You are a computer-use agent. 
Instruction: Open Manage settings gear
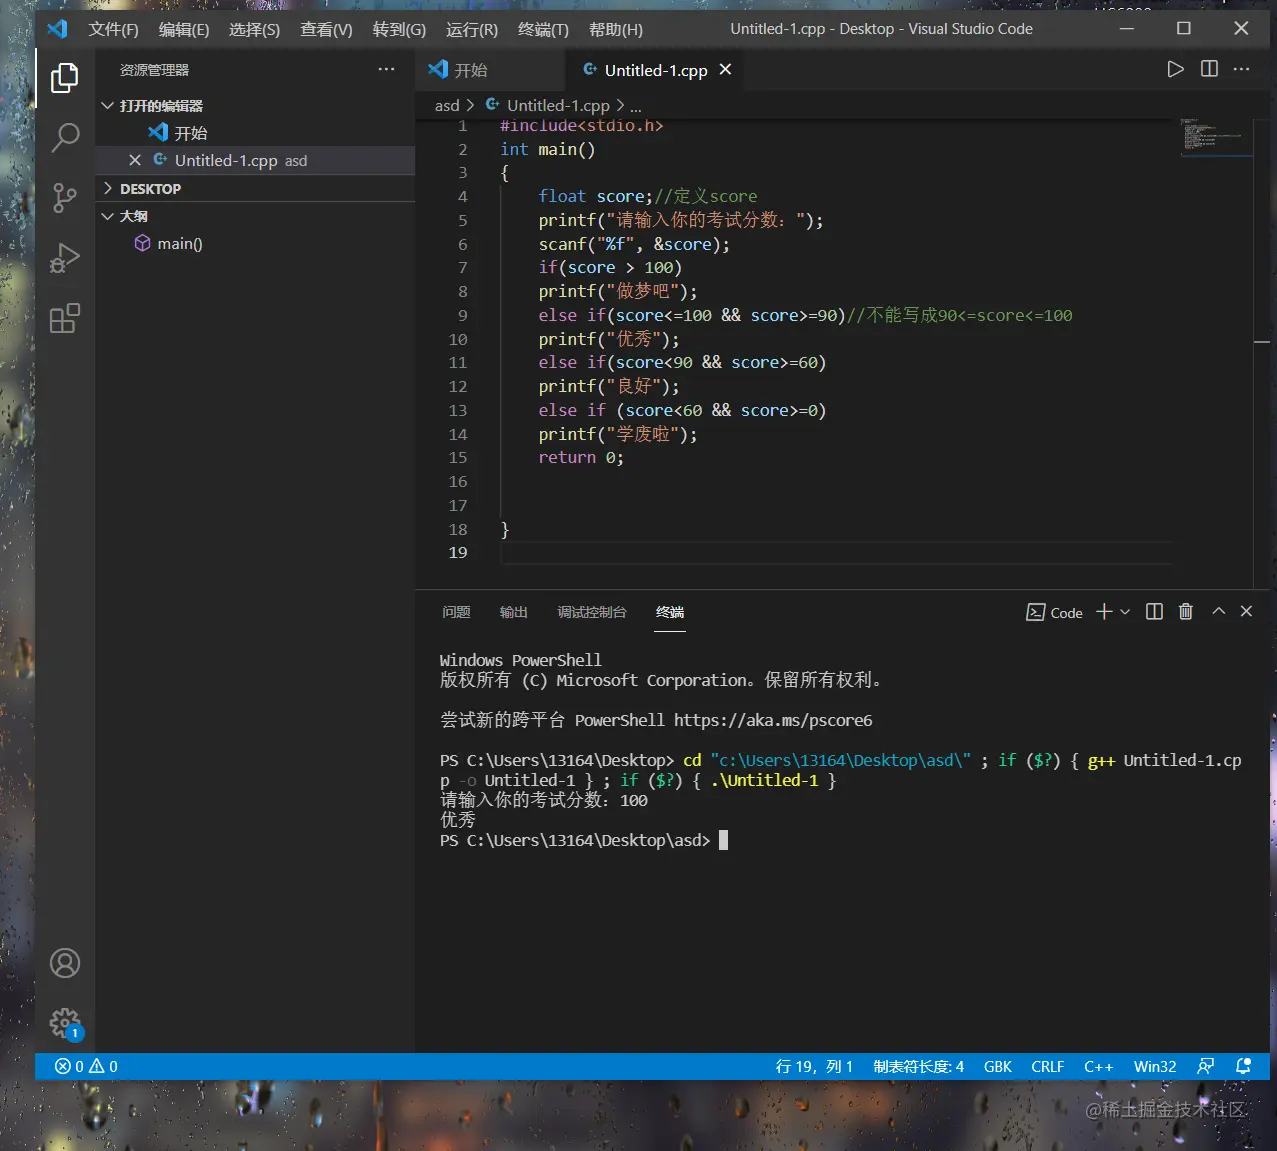pos(65,1022)
